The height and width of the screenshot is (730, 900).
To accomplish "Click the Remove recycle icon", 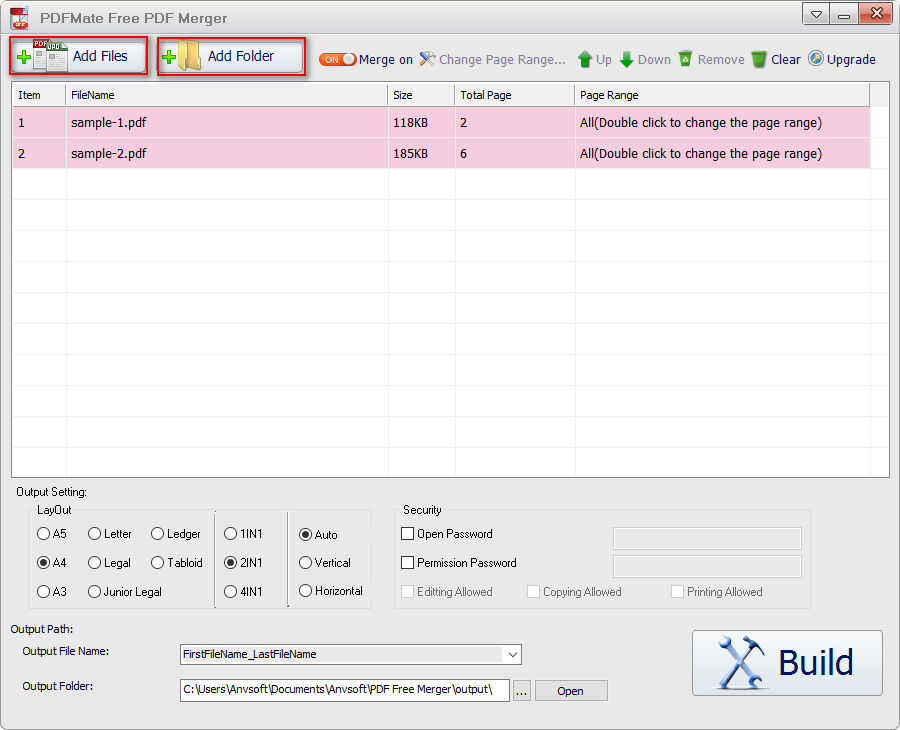I will pyautogui.click(x=685, y=59).
